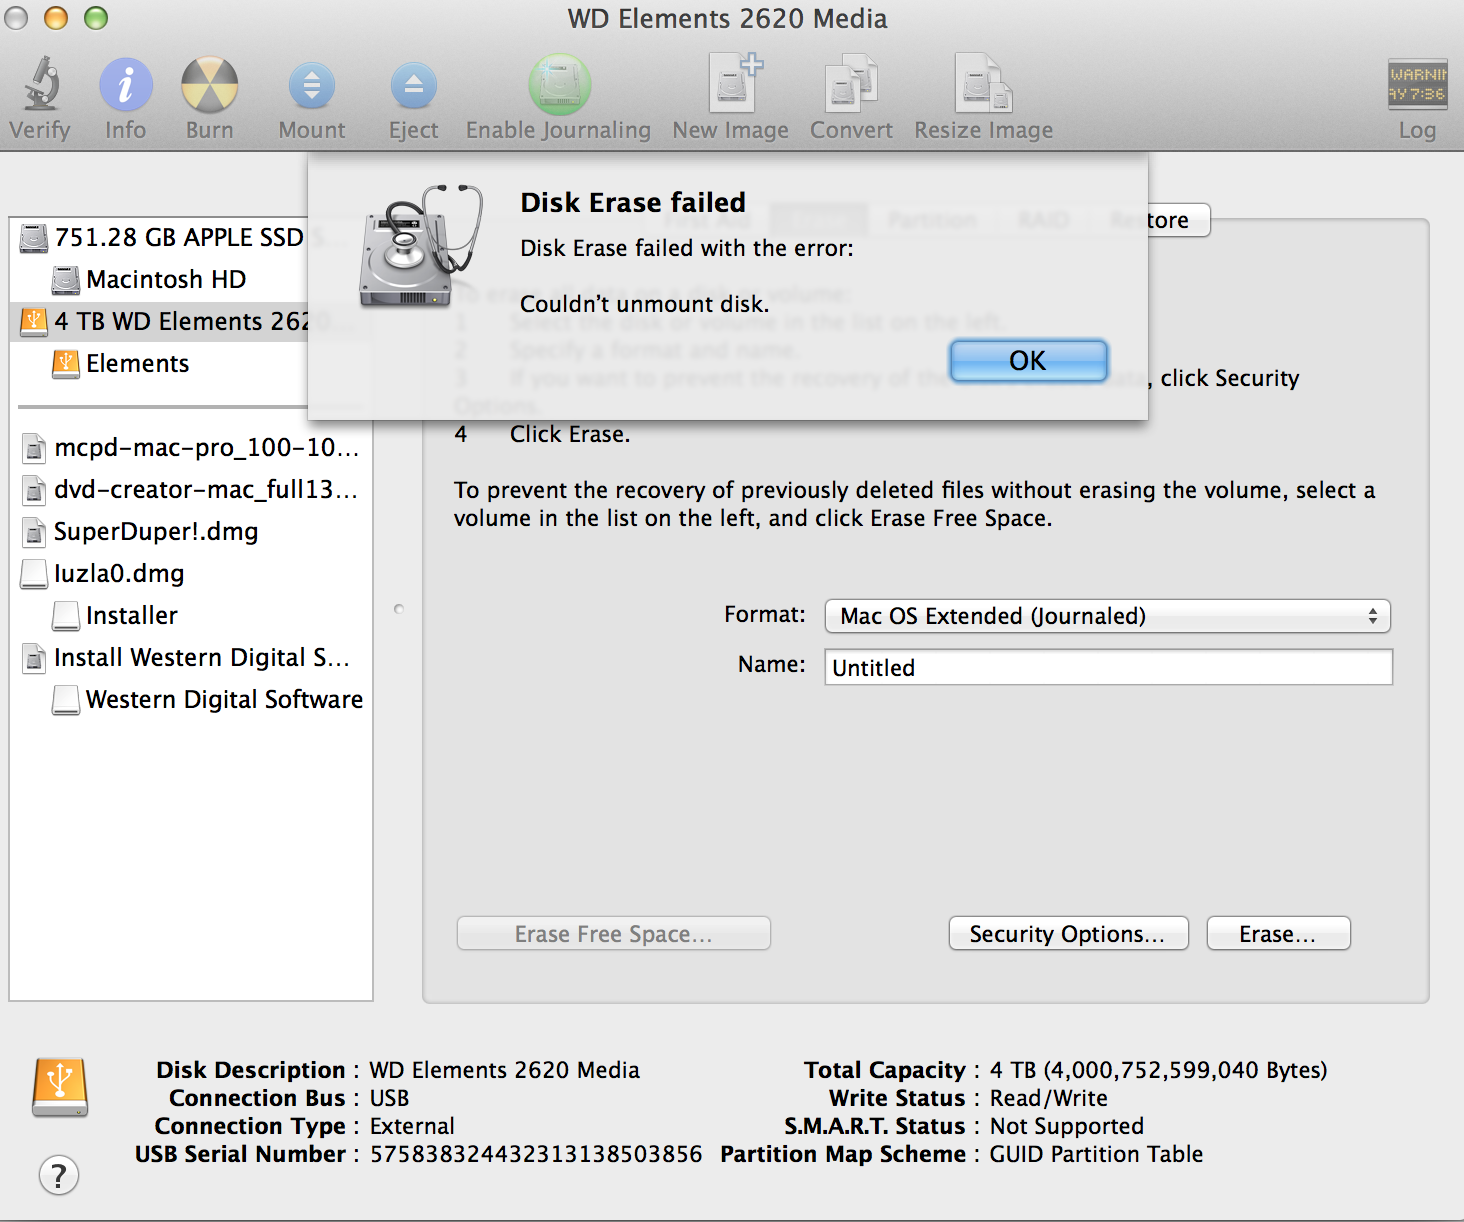Select the Macintosh HD text label
This screenshot has height=1222, width=1464.
pyautogui.click(x=166, y=279)
